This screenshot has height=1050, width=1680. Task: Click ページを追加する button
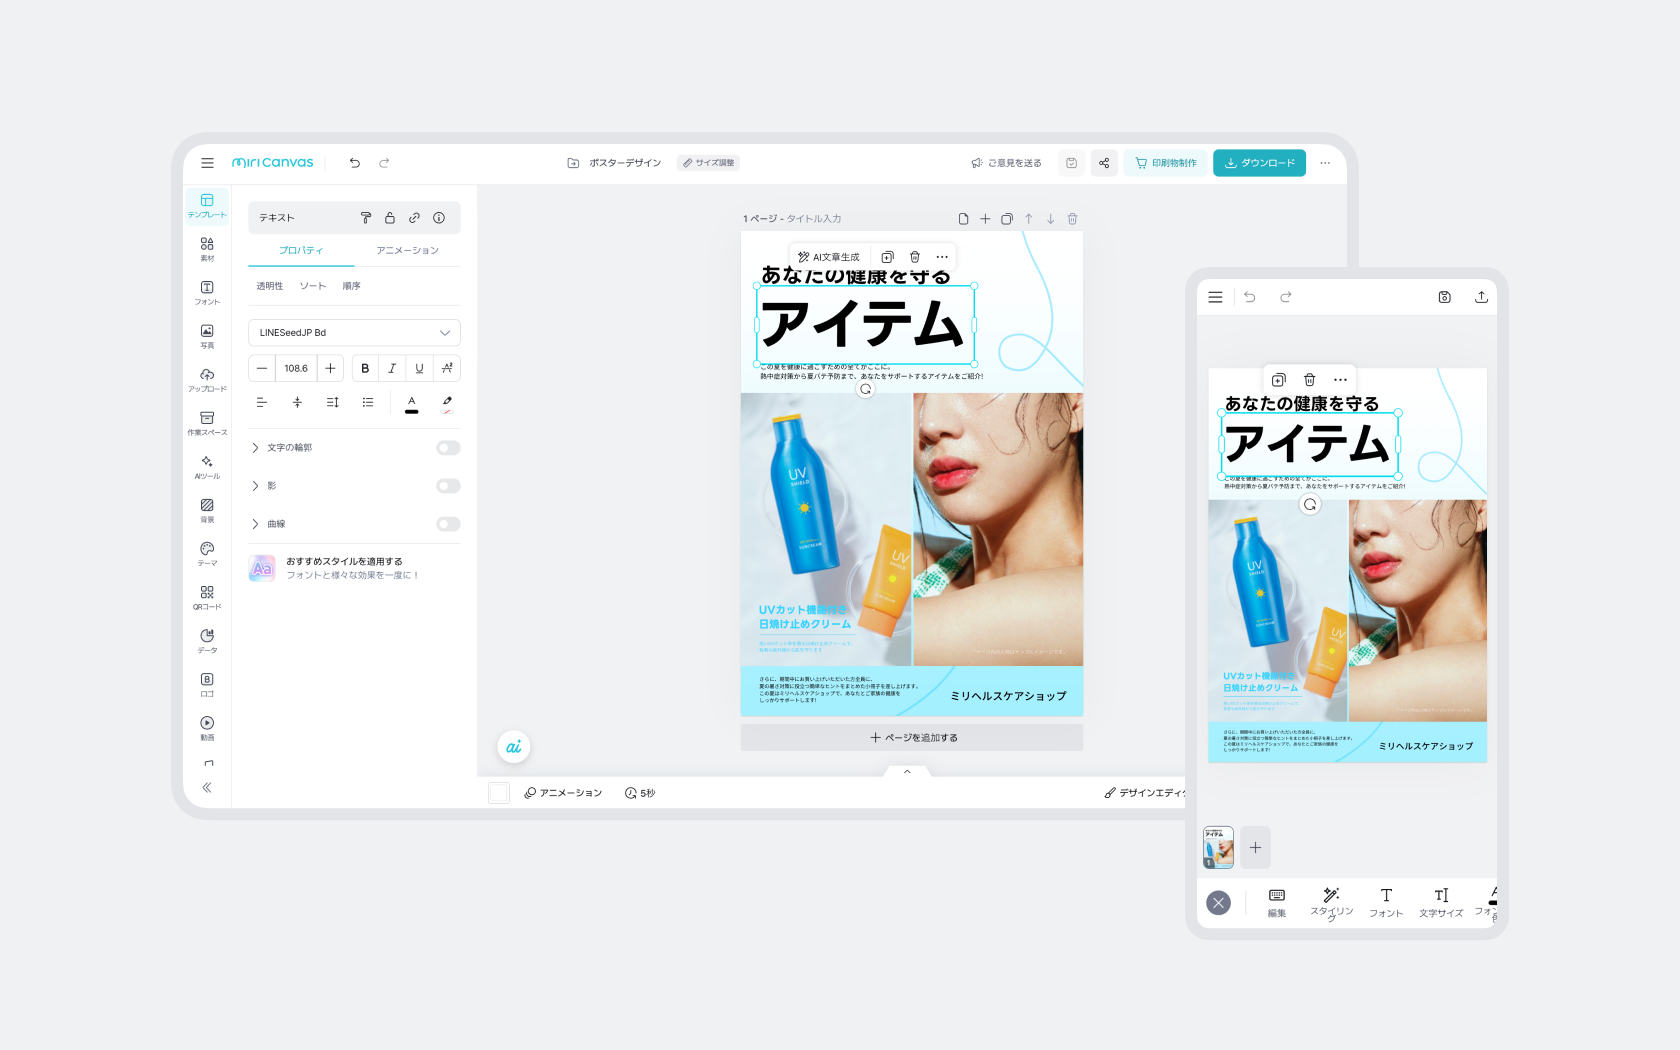912,738
